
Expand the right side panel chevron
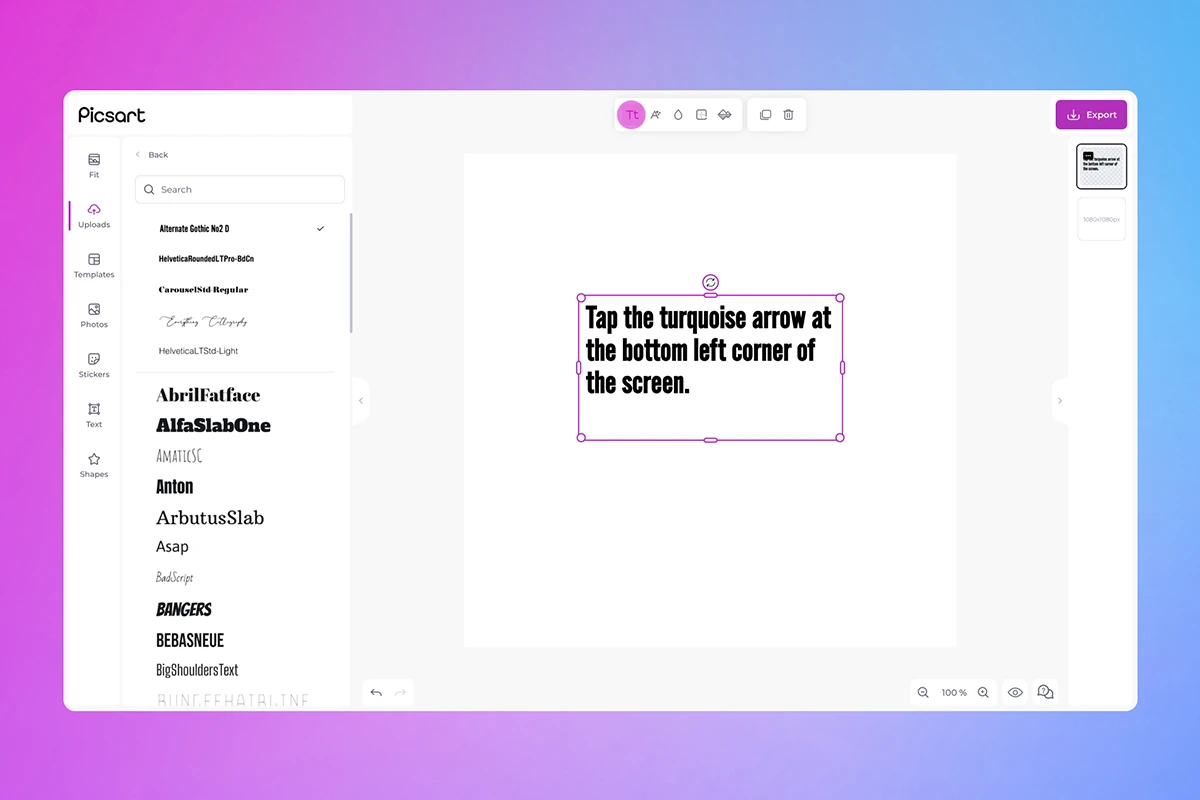[x=1060, y=400]
